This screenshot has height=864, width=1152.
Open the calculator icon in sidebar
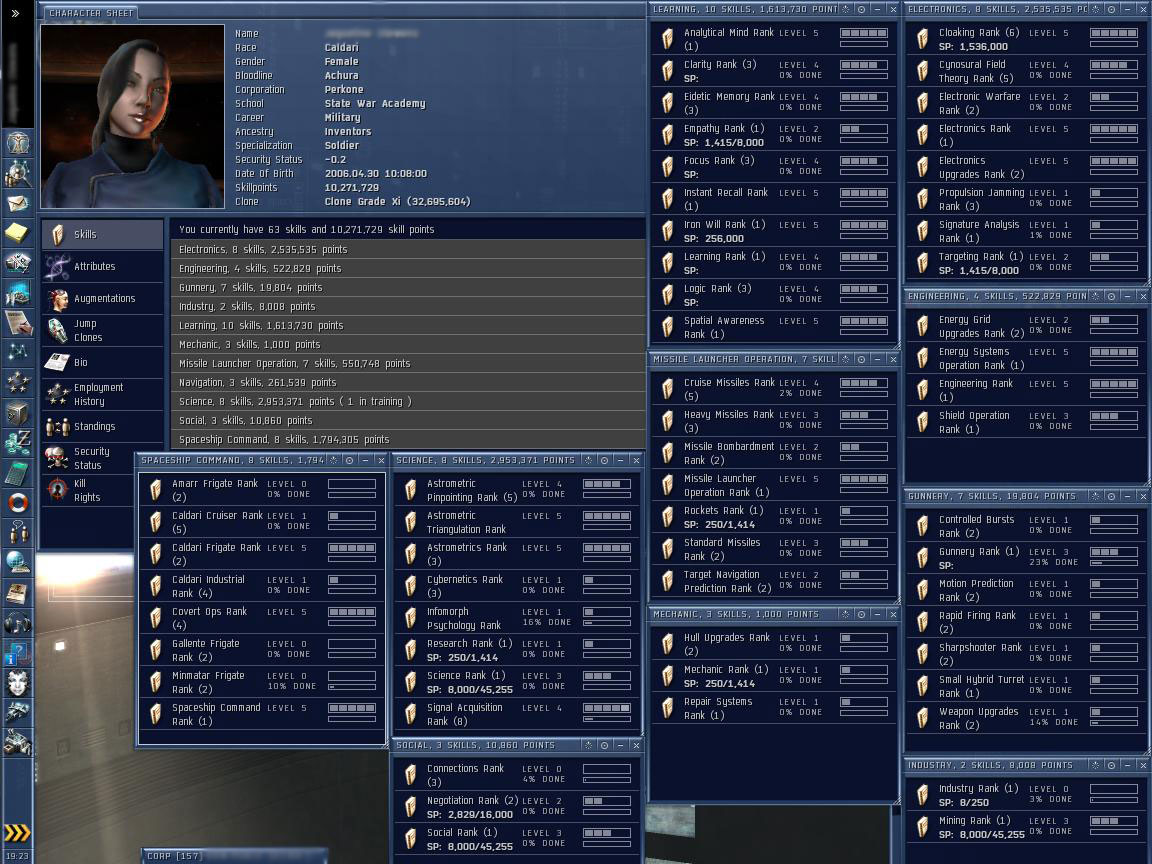pos(18,474)
